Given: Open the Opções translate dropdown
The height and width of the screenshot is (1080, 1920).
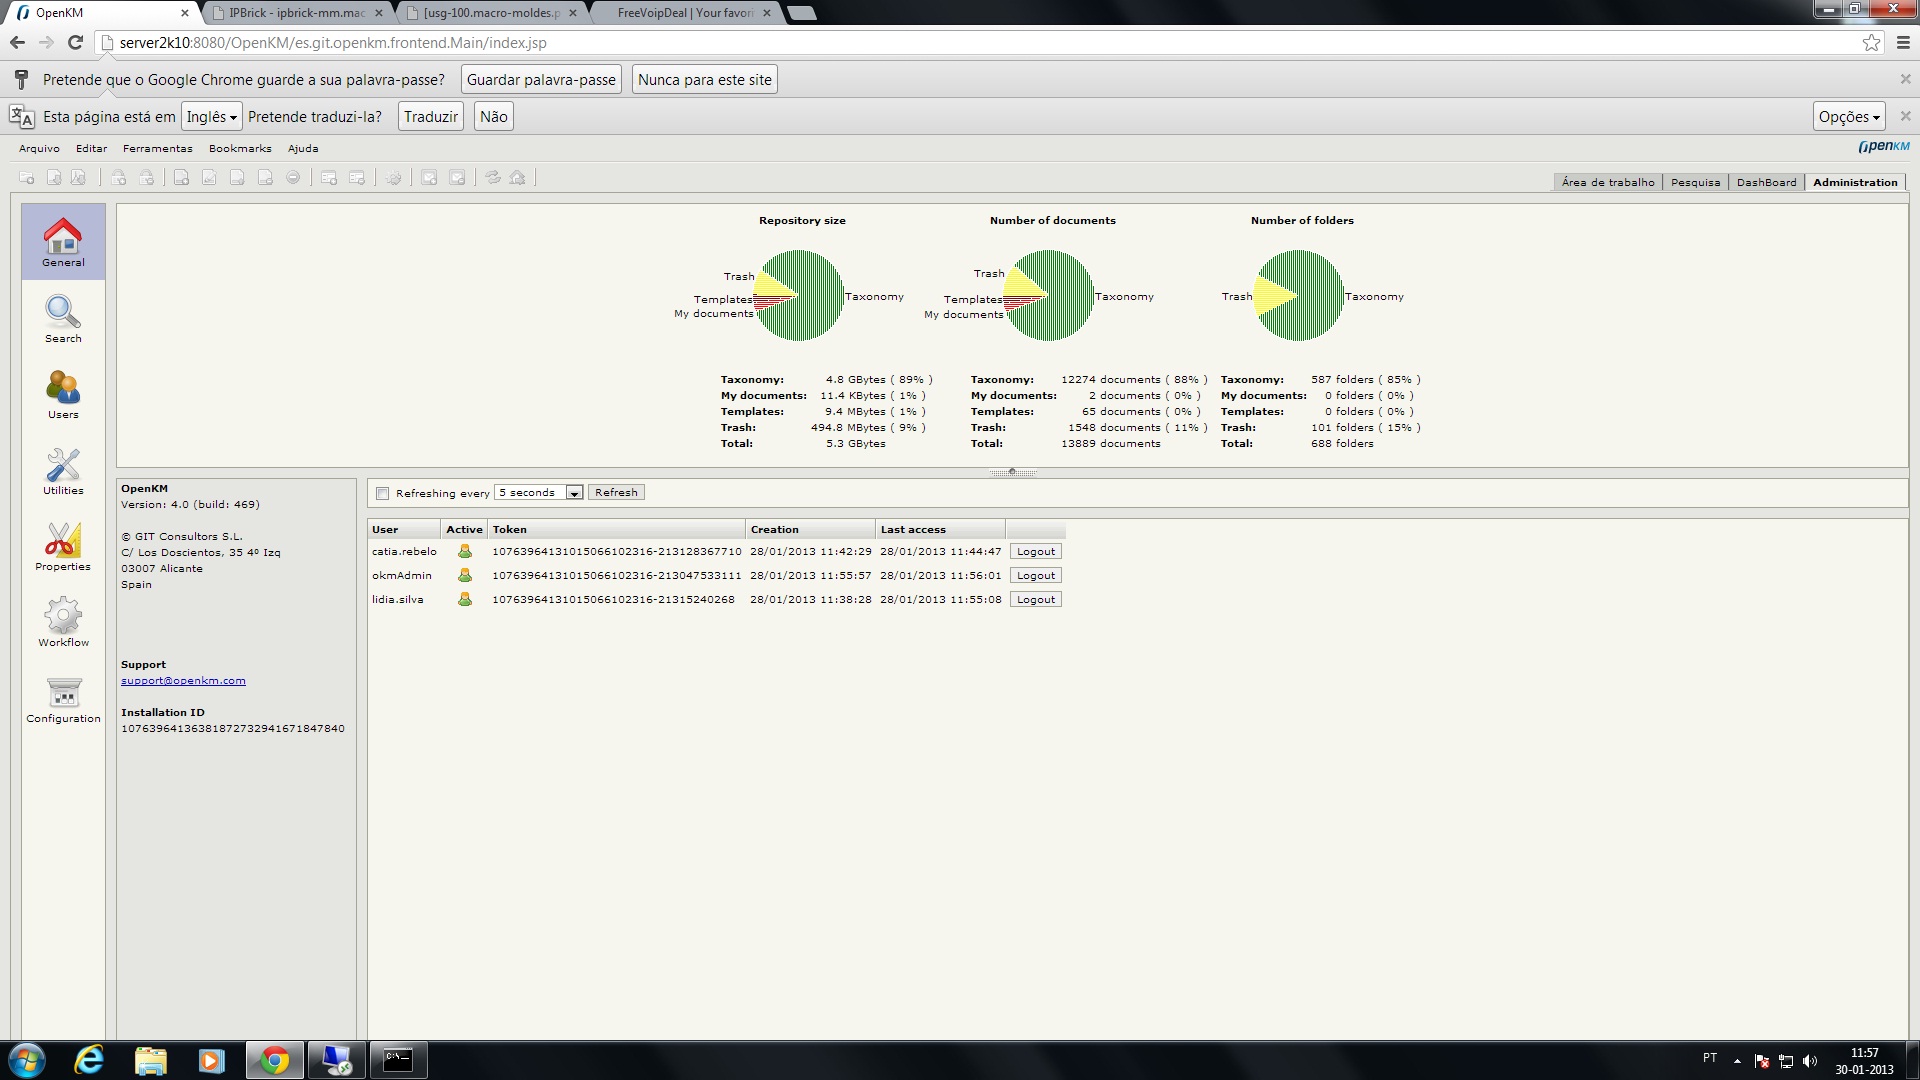Looking at the screenshot, I should coord(1848,117).
